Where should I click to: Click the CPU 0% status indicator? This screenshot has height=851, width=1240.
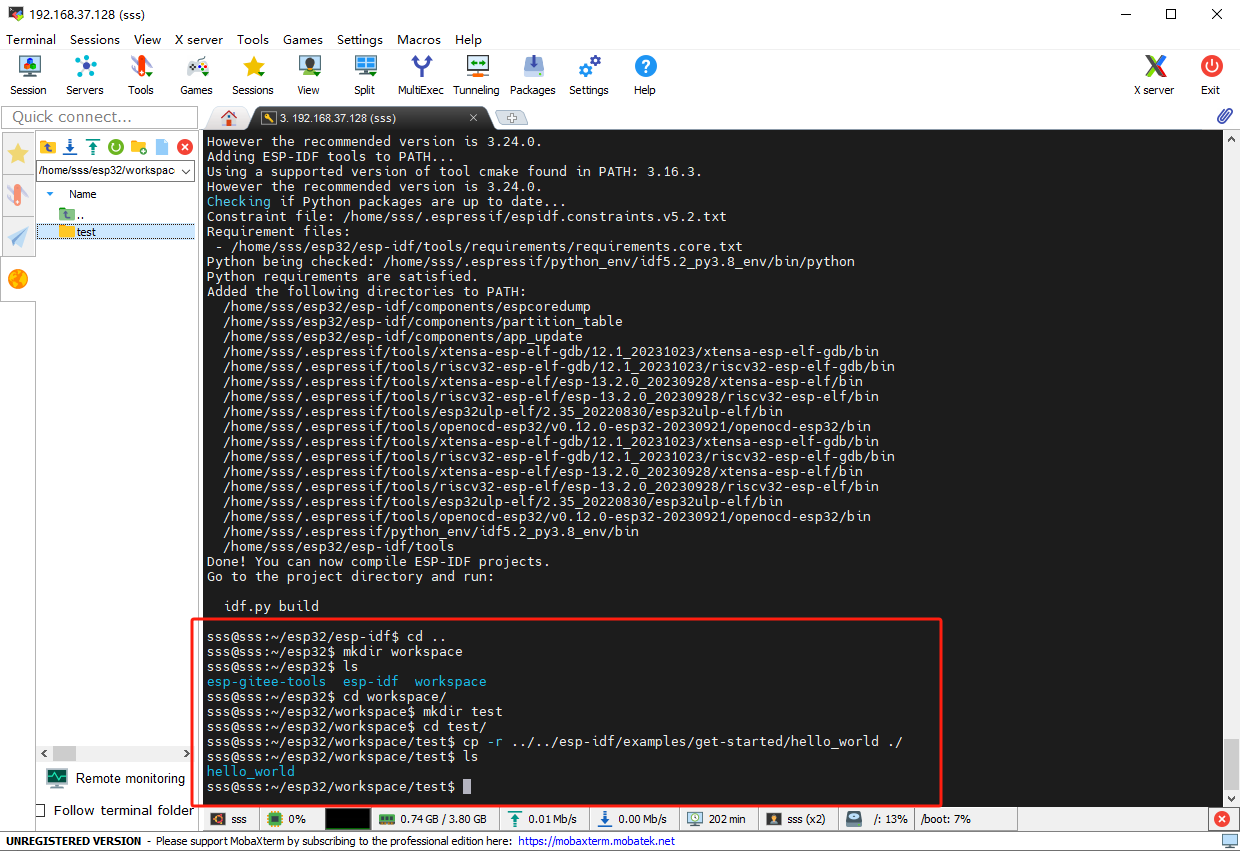coord(289,819)
